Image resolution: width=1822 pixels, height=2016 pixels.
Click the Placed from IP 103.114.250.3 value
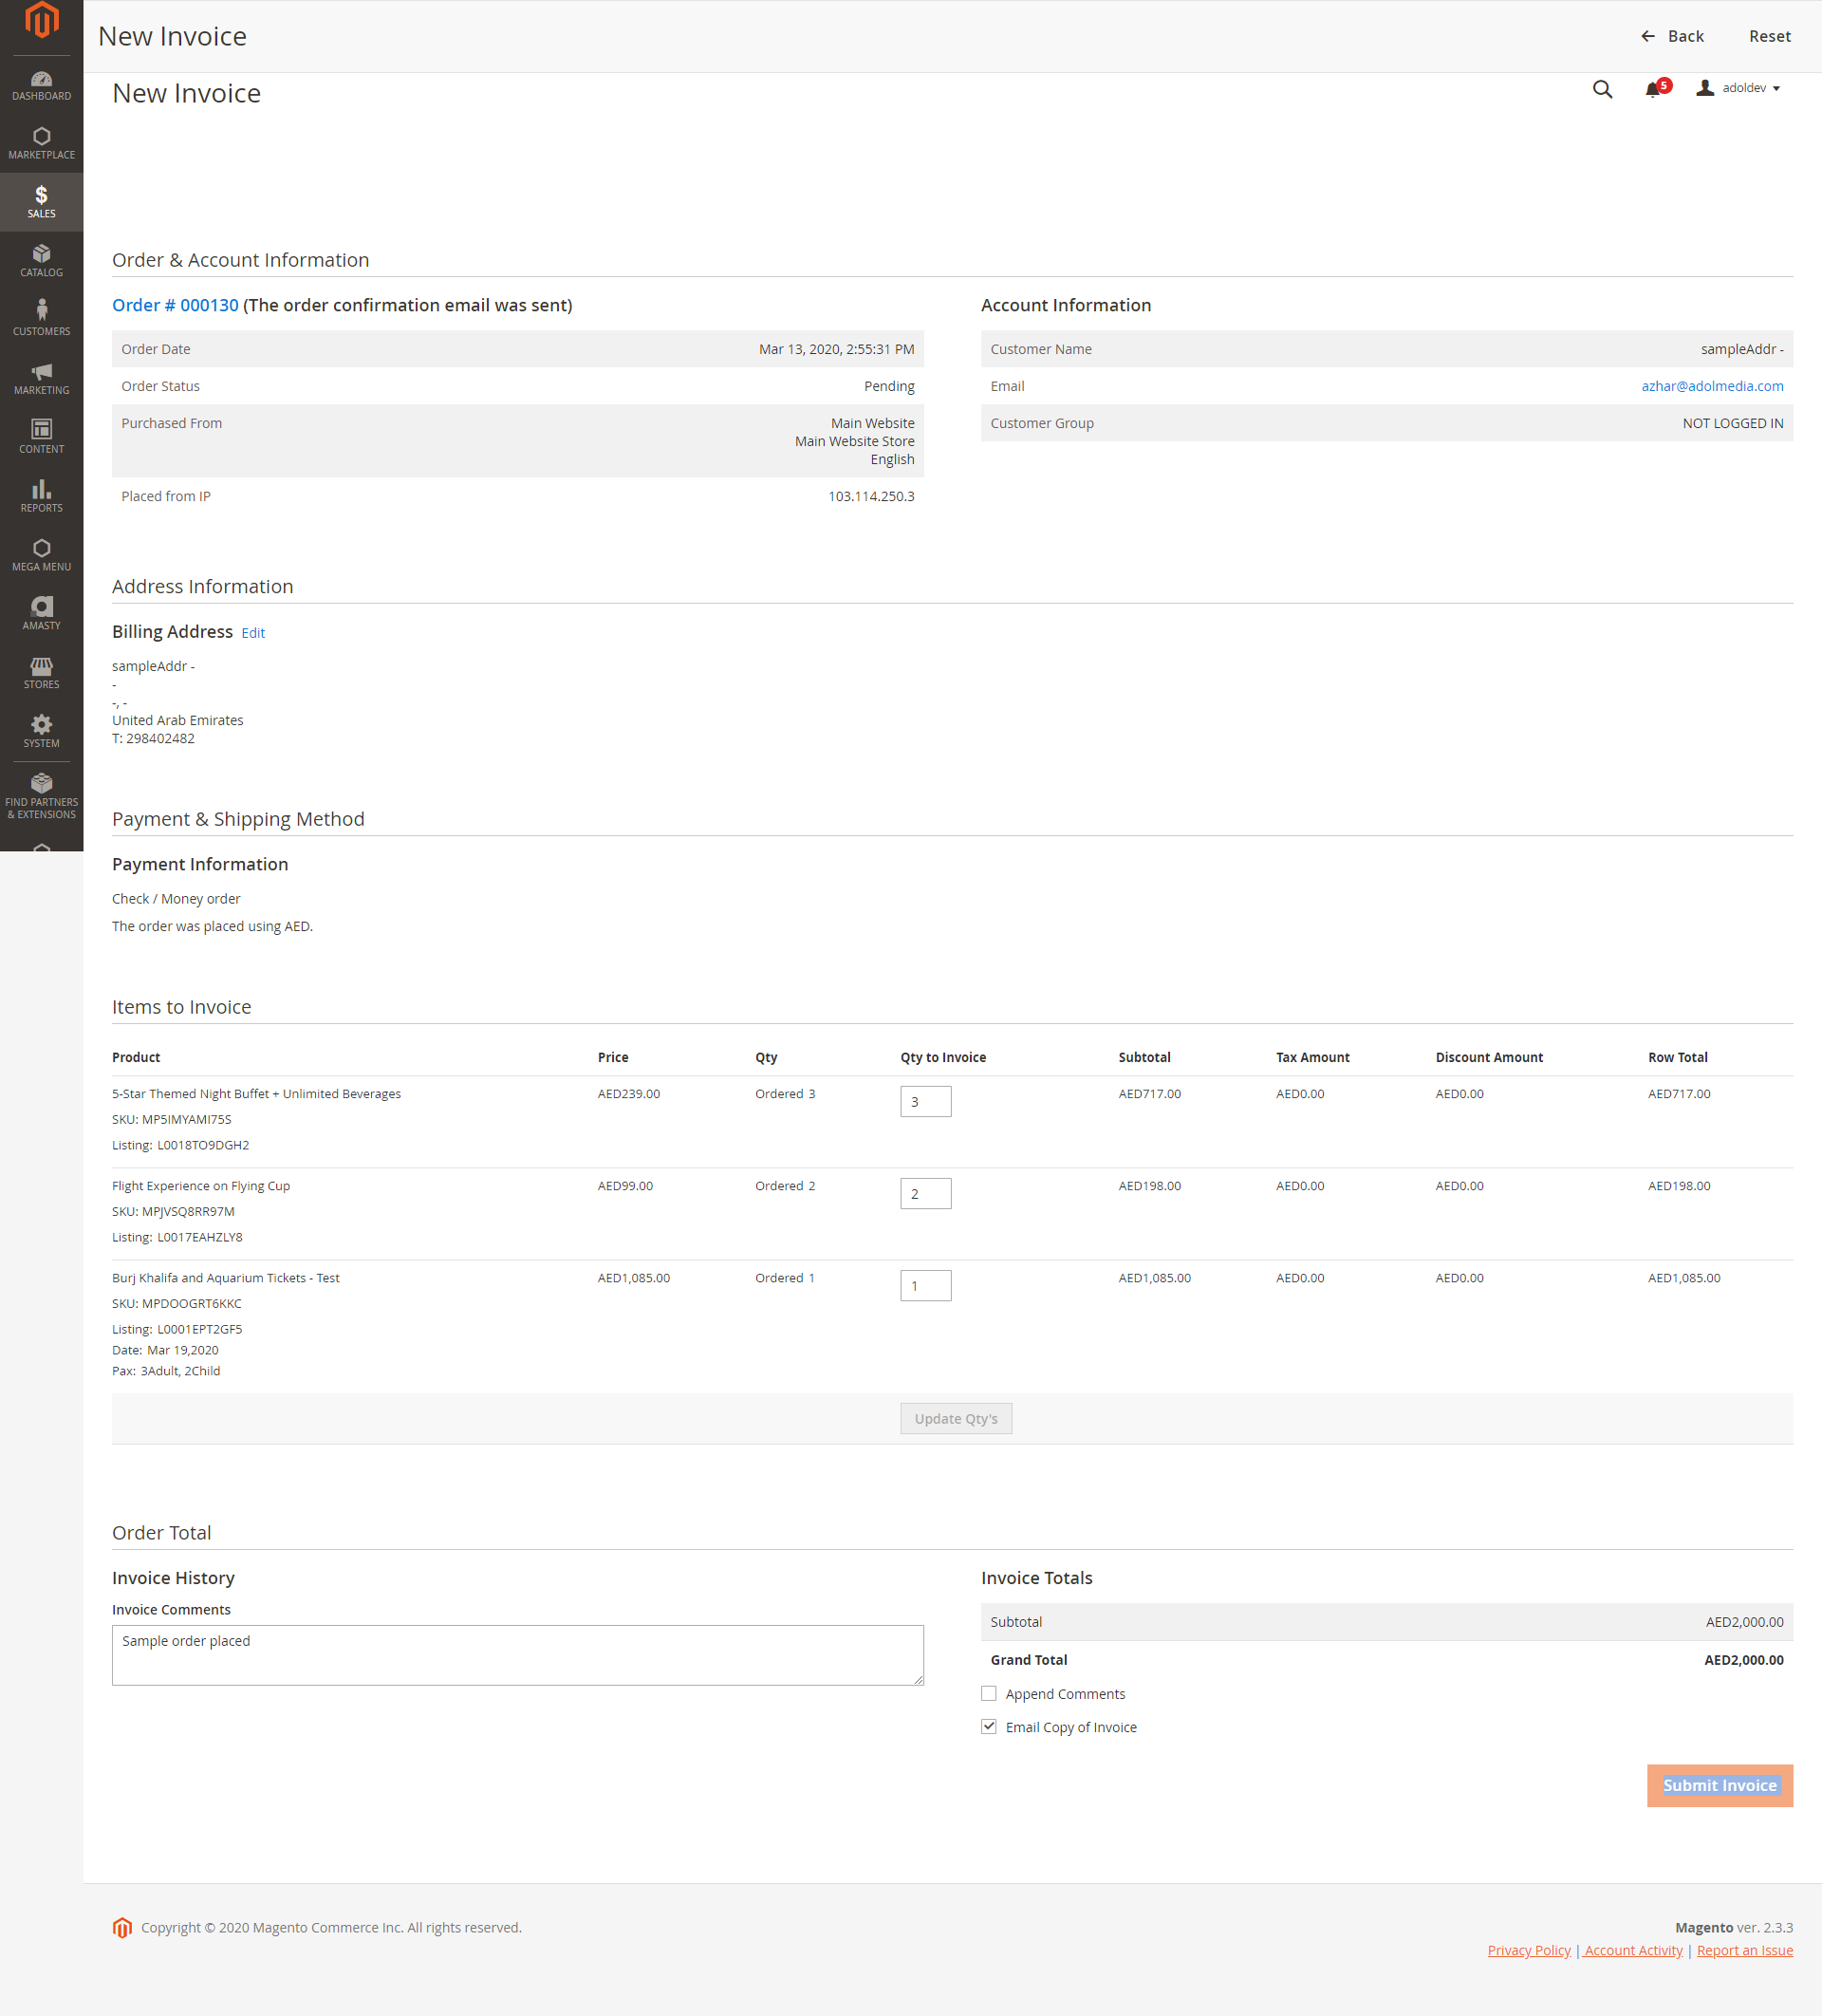click(871, 496)
